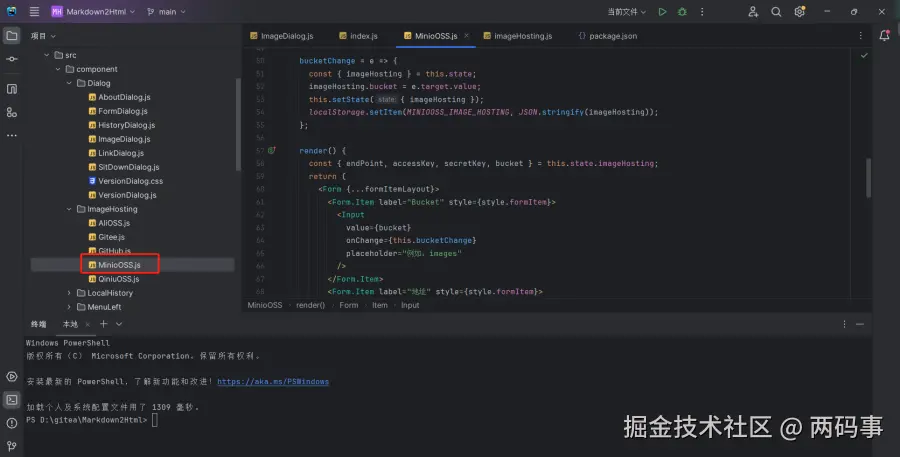Screen dimensions: 900x457
Task: Run the current file
Action: (x=662, y=11)
